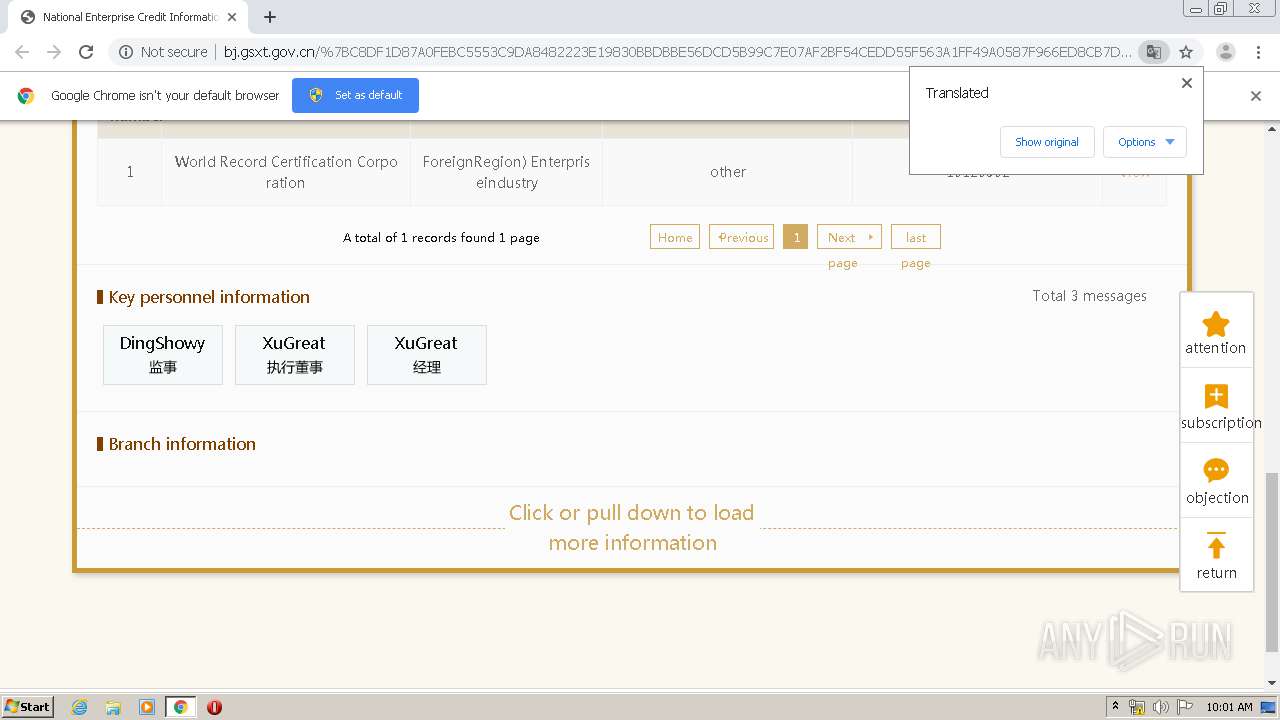Viewport: 1280px width, 720px height.
Task: Open the Start menu
Action: pos(28,707)
